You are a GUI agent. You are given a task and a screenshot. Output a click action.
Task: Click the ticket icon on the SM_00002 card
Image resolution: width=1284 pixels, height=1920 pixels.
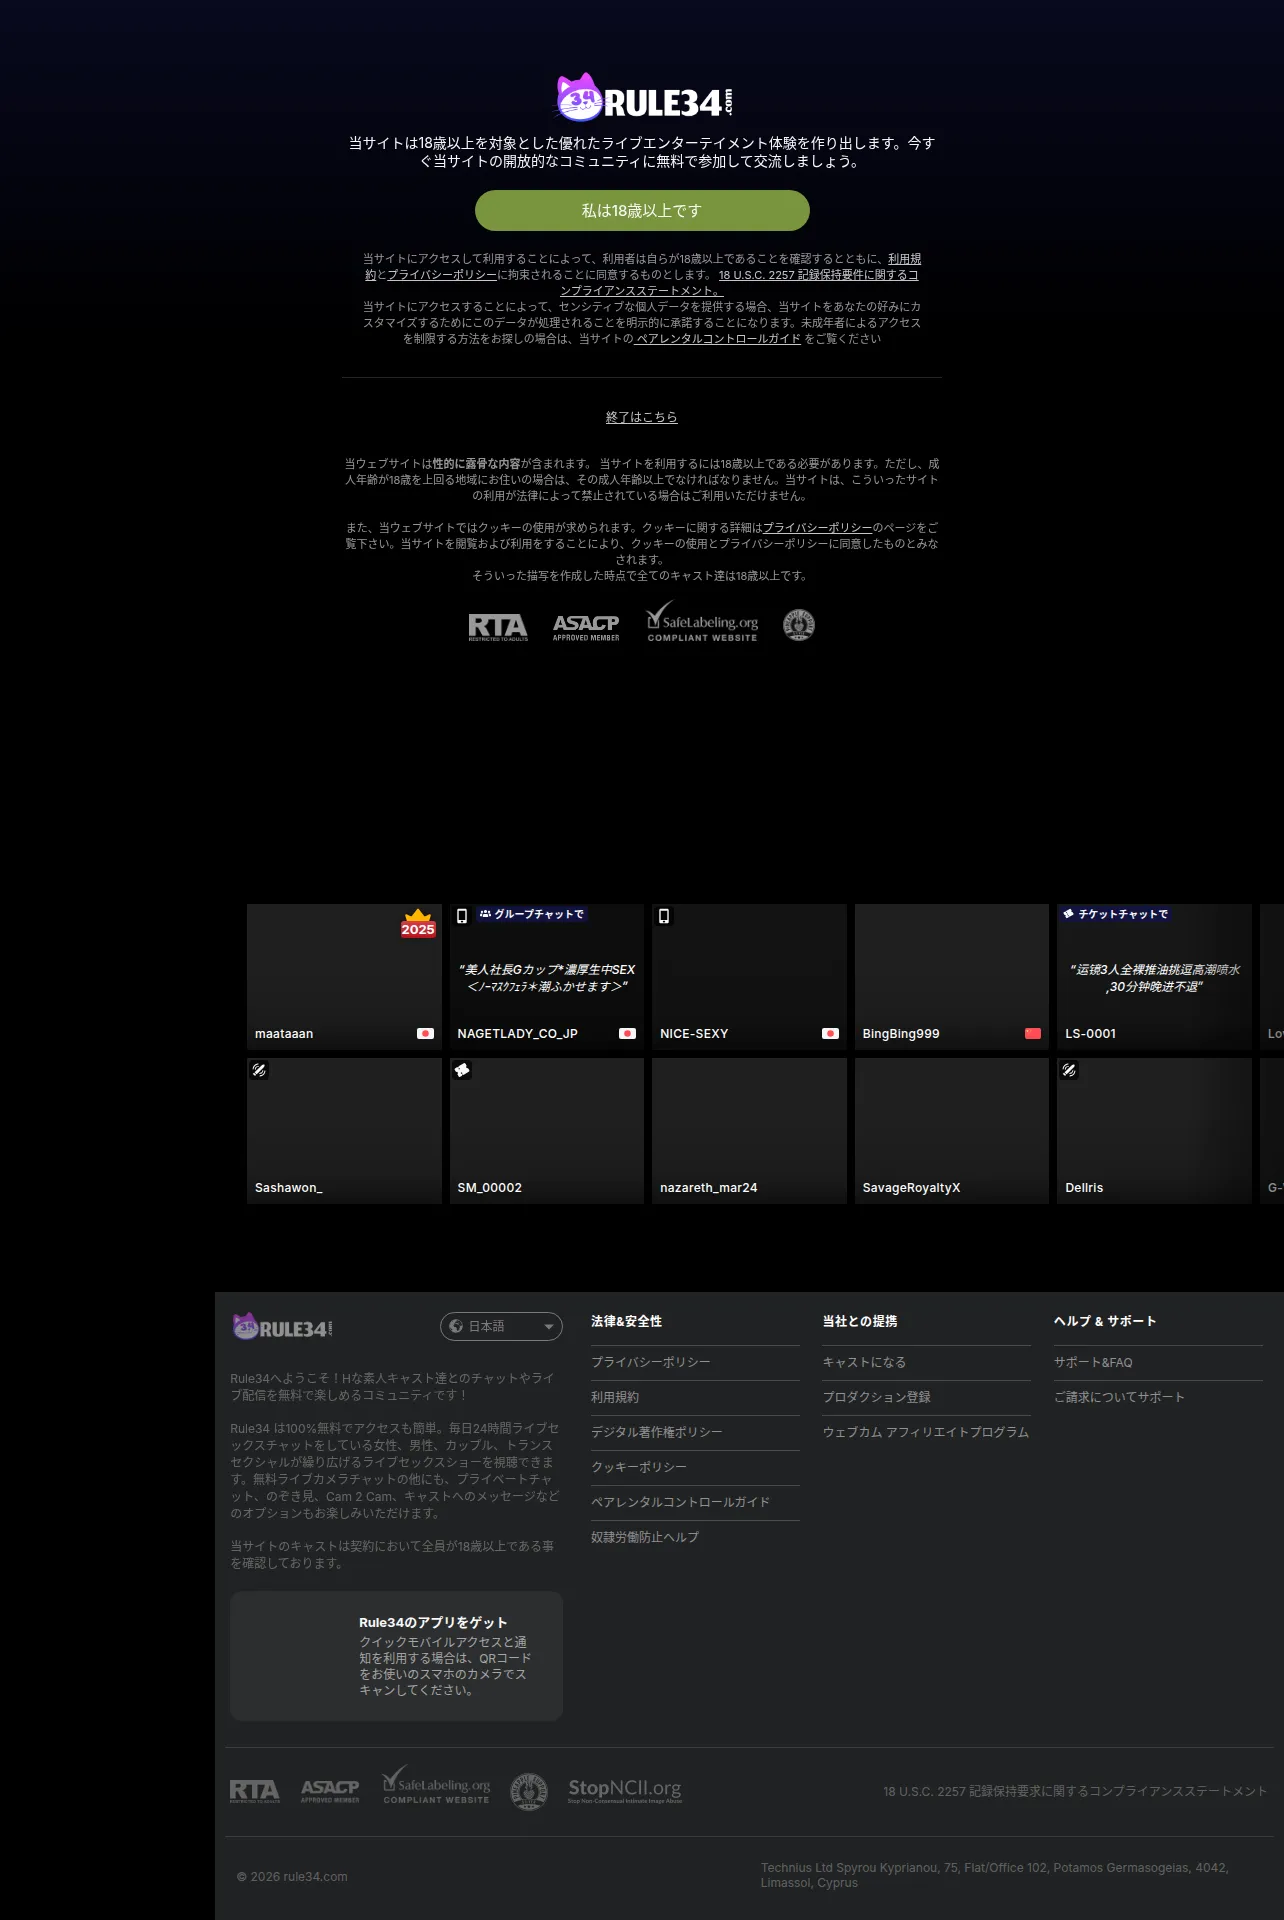(x=462, y=1070)
